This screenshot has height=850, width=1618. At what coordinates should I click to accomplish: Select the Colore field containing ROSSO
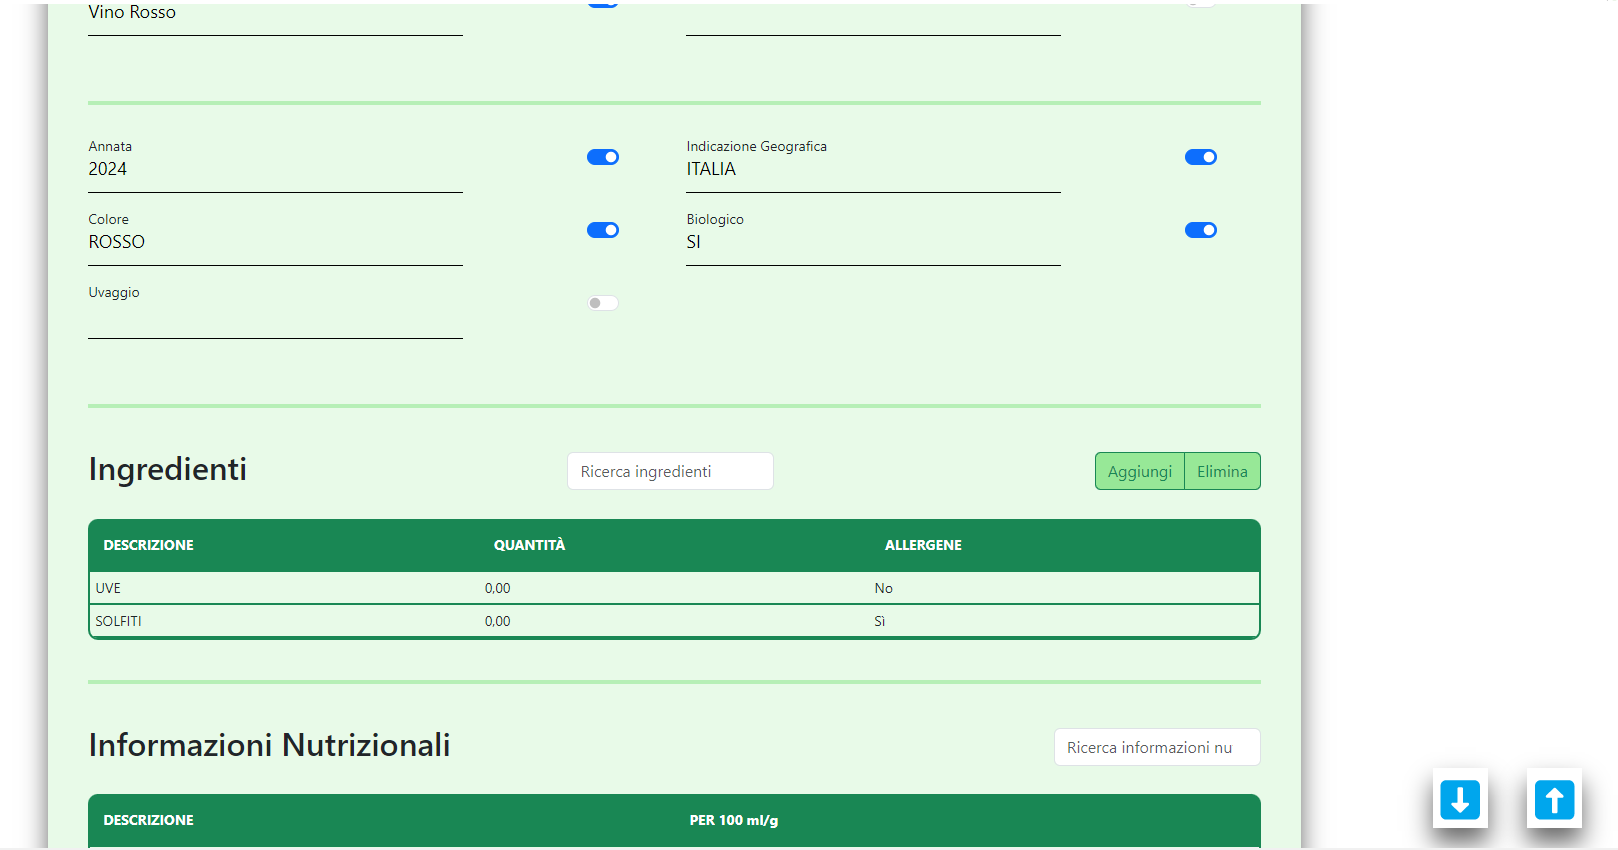pos(275,243)
